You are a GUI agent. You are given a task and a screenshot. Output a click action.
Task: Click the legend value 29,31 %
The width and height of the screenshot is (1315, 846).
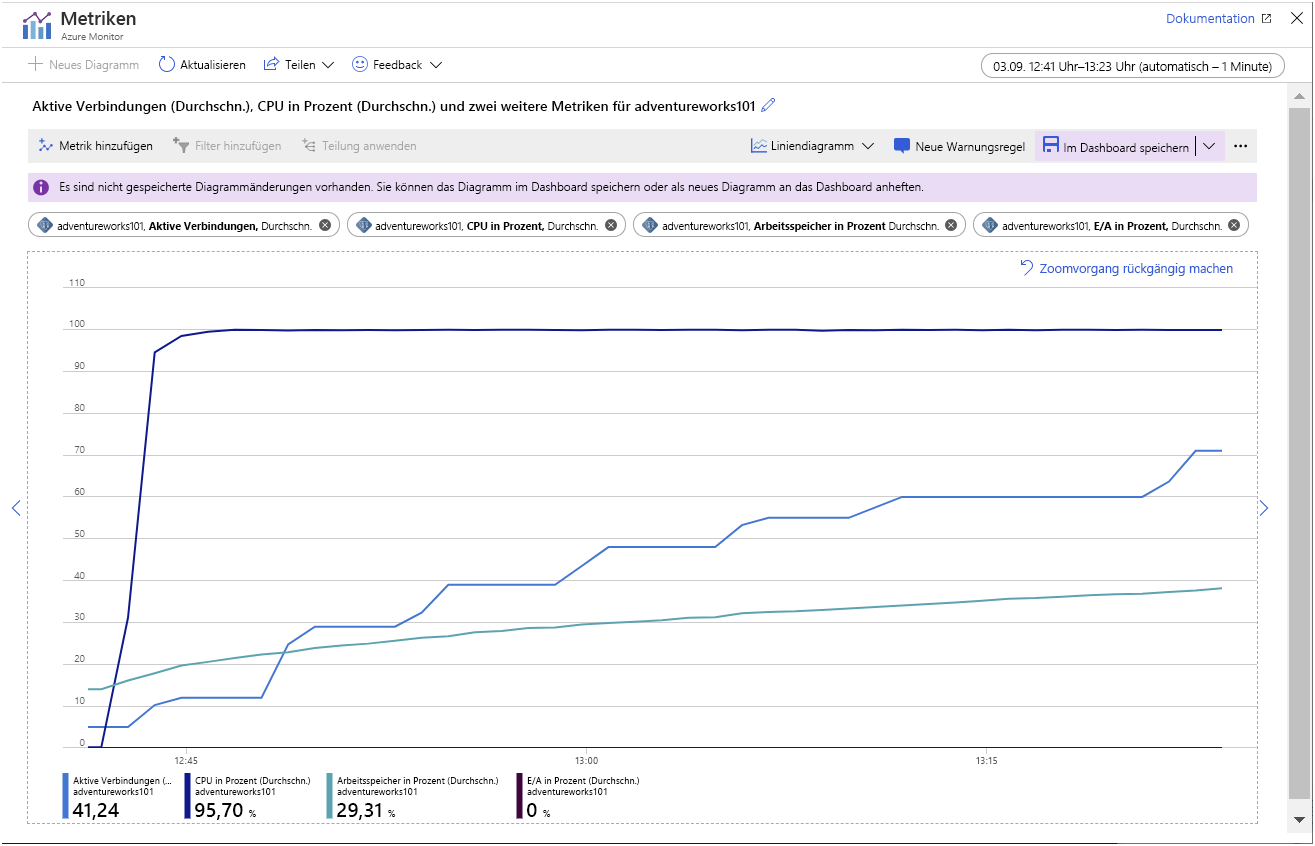tap(367, 810)
